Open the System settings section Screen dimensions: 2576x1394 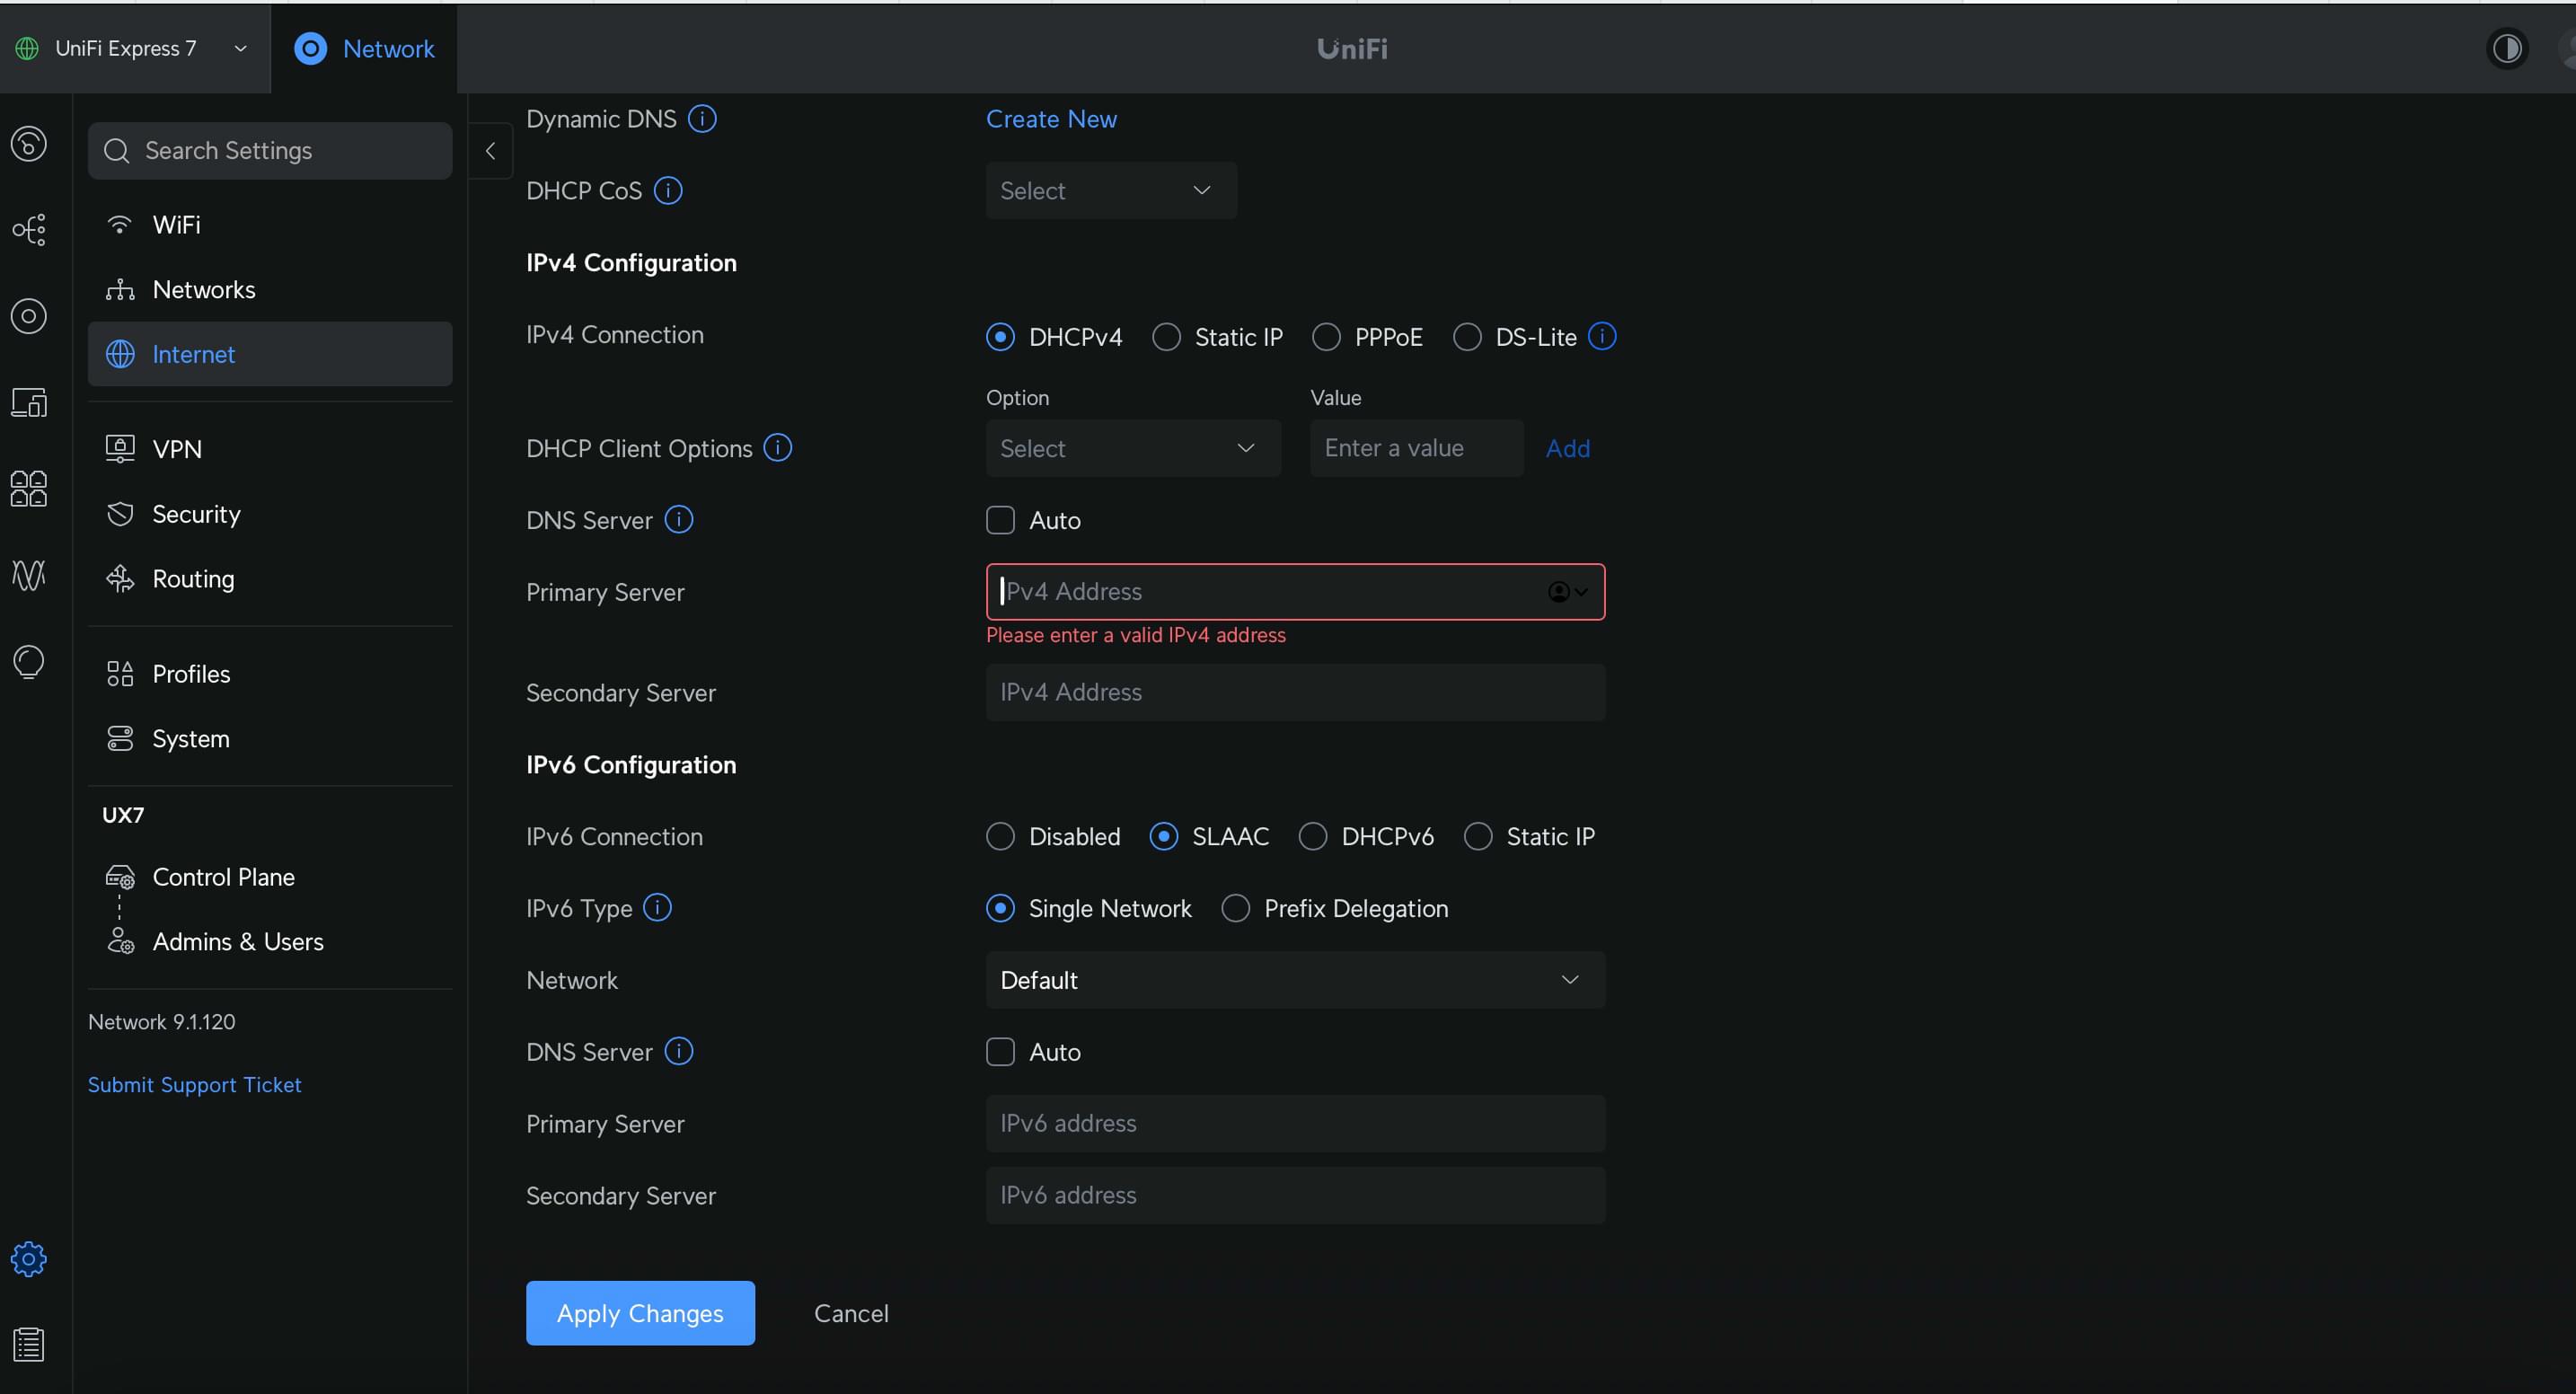point(270,739)
